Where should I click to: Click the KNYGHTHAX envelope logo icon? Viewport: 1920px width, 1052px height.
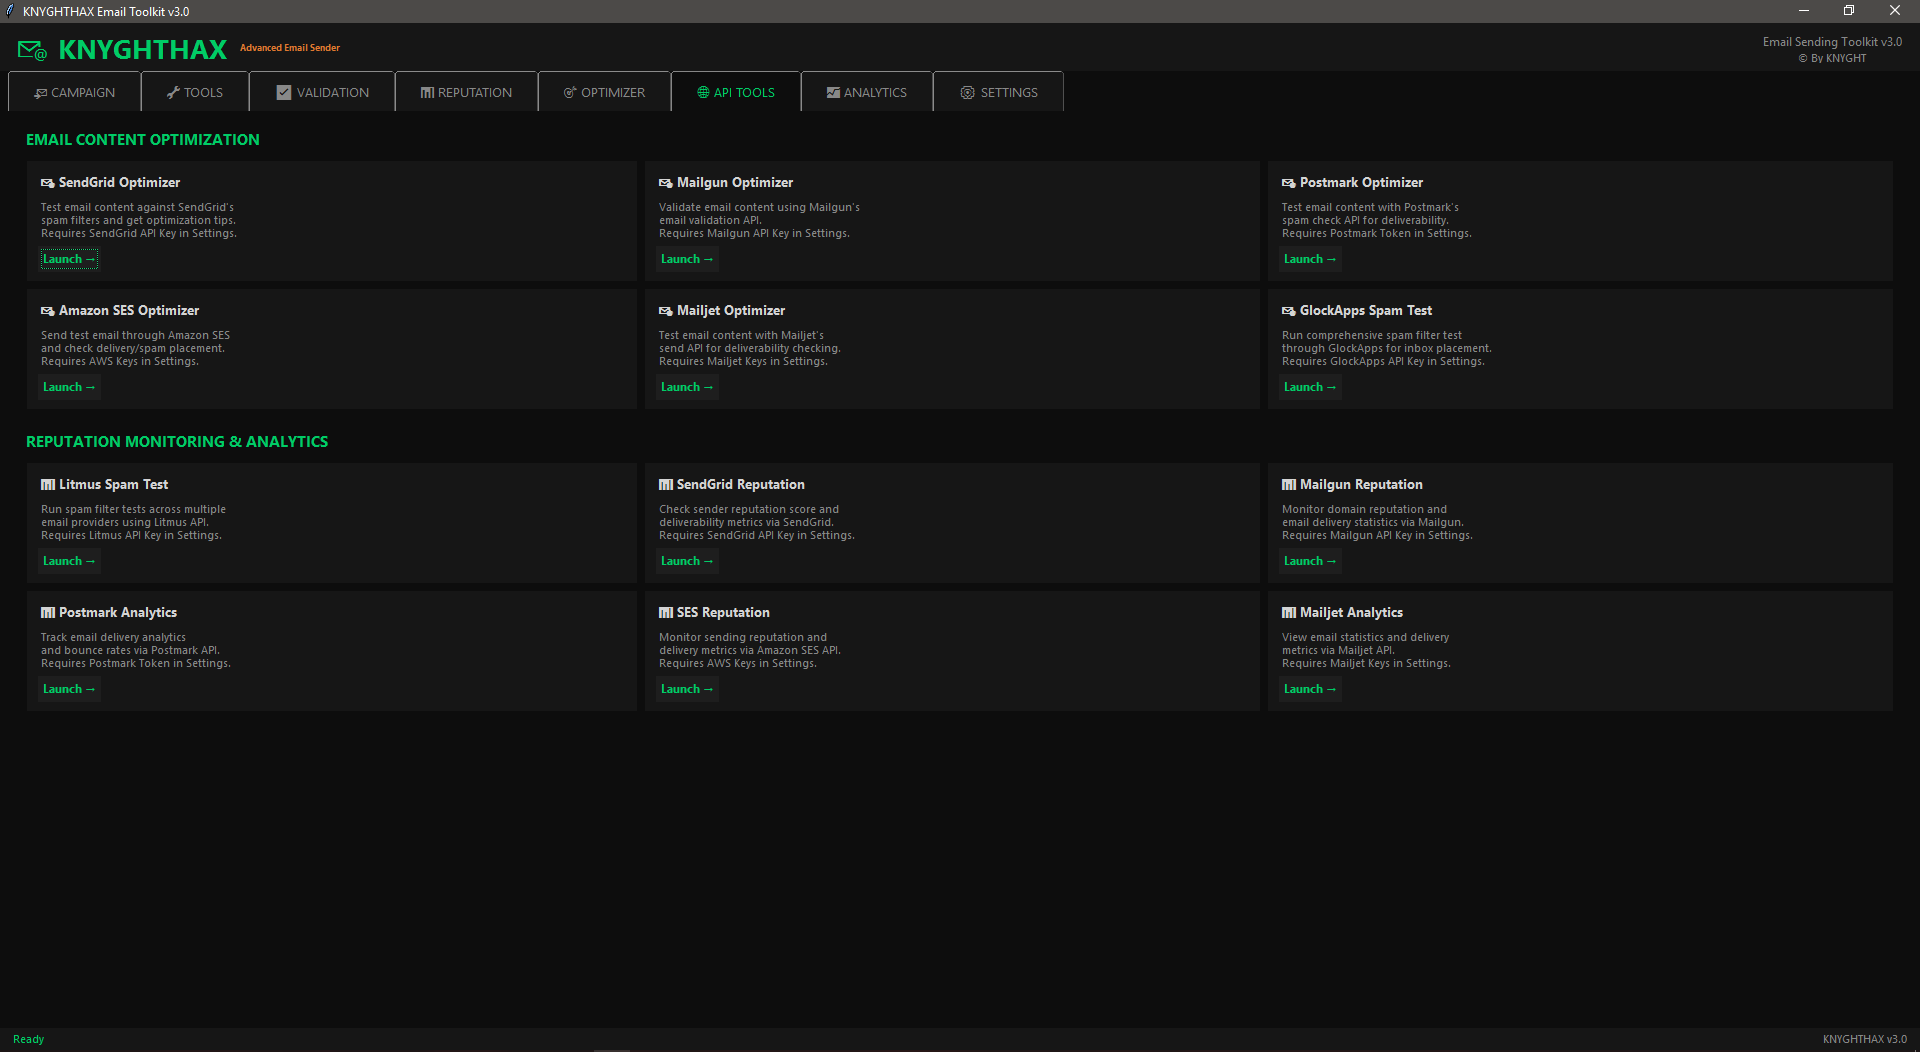32,50
